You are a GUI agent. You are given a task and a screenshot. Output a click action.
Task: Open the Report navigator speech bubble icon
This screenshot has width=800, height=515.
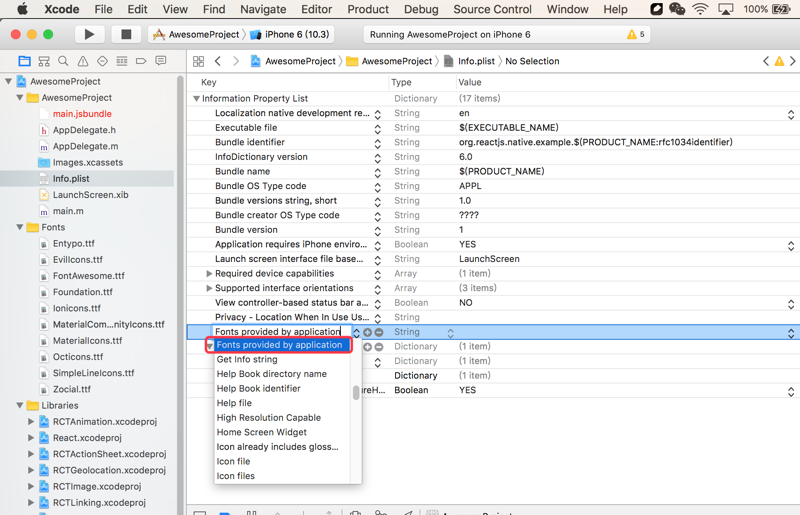(161, 61)
